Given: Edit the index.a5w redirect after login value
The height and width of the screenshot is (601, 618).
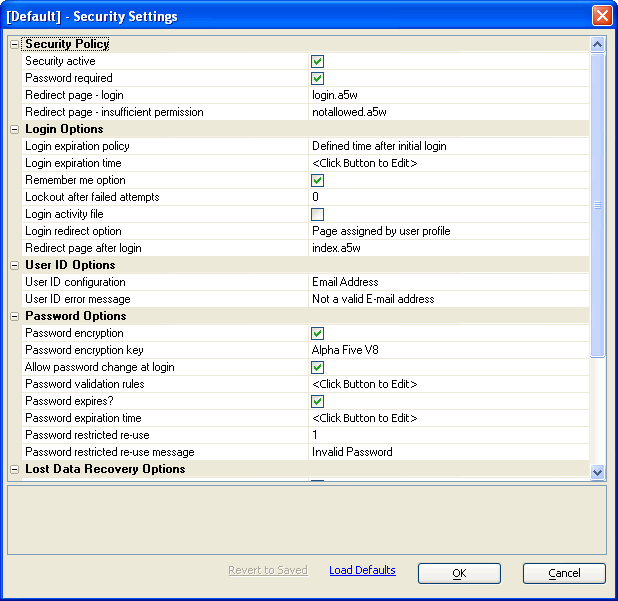Looking at the screenshot, I should point(449,248).
